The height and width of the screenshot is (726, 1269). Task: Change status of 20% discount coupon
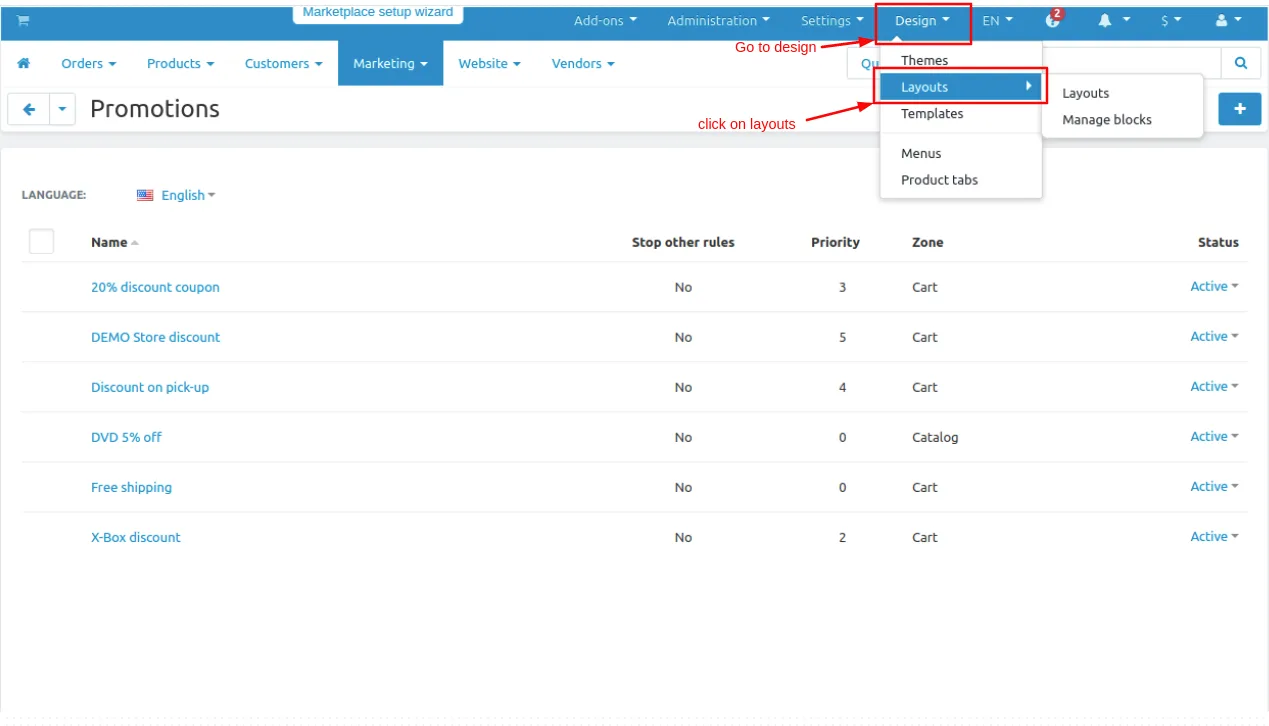(x=1214, y=287)
